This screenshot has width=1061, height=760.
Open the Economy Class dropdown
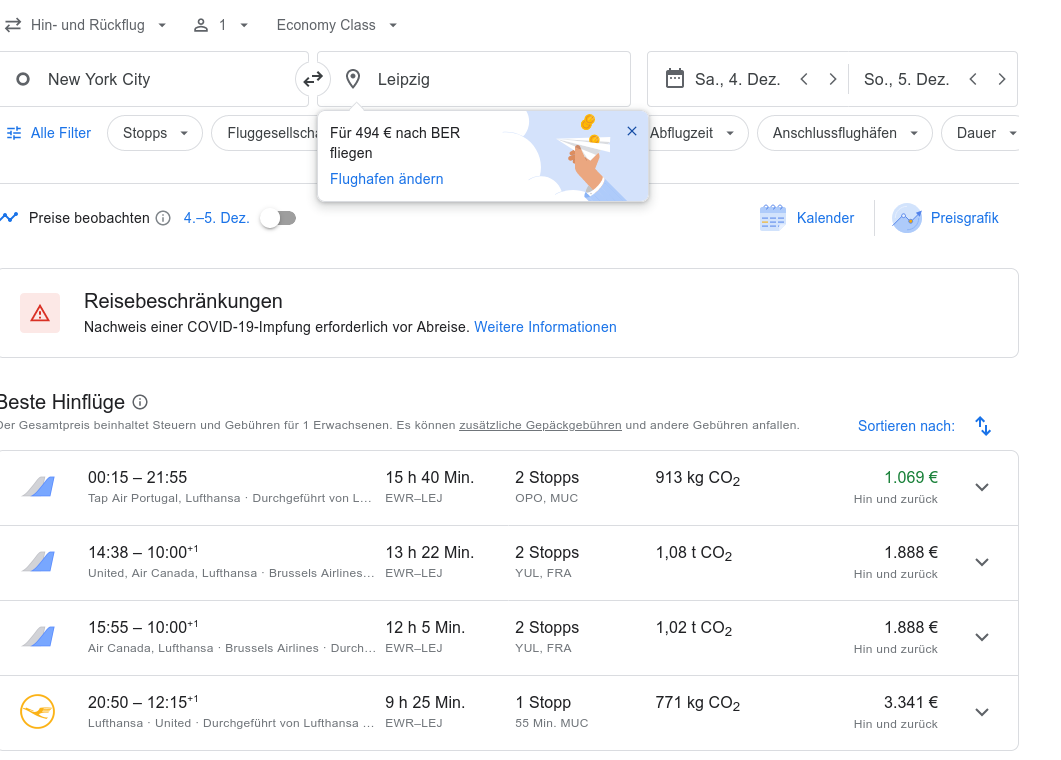click(336, 25)
